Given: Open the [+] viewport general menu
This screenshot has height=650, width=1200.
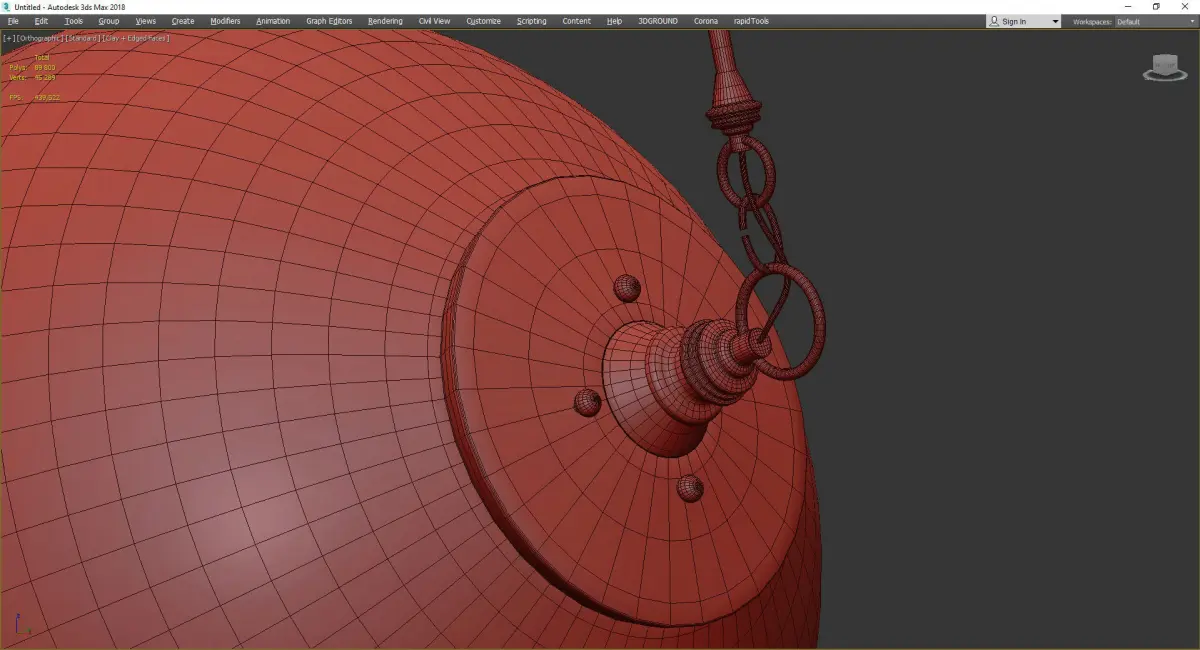Looking at the screenshot, I should [x=9, y=38].
